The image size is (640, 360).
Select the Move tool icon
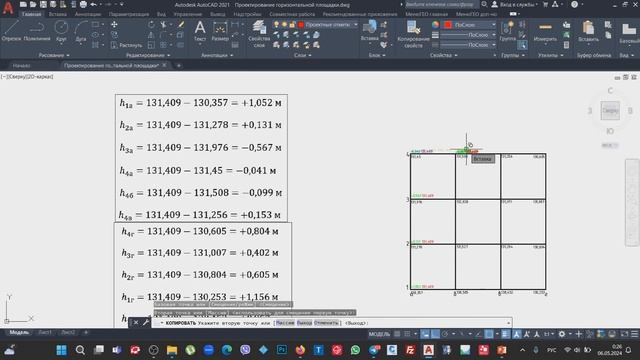tap(114, 25)
